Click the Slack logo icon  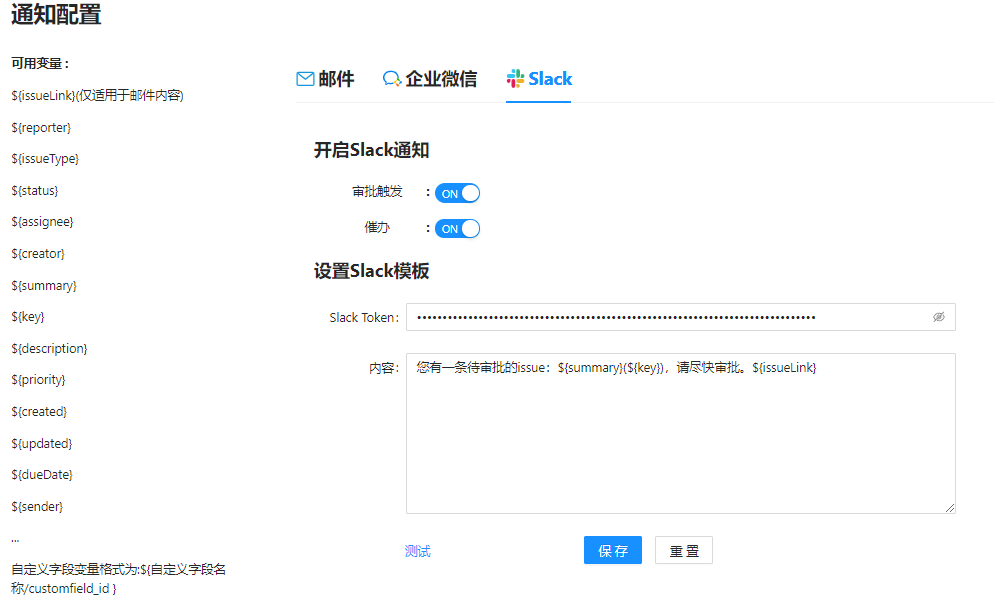coord(515,79)
